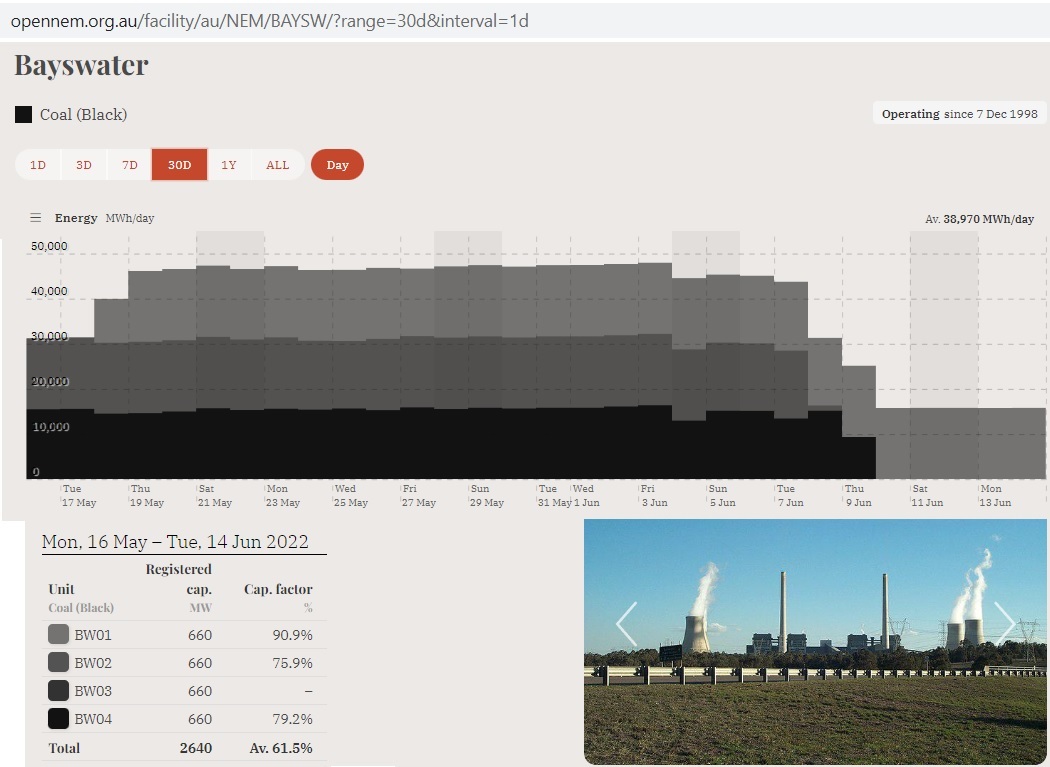1050x767 pixels.
Task: Click the Thu 9 Jun axis label
Action: (x=858, y=496)
